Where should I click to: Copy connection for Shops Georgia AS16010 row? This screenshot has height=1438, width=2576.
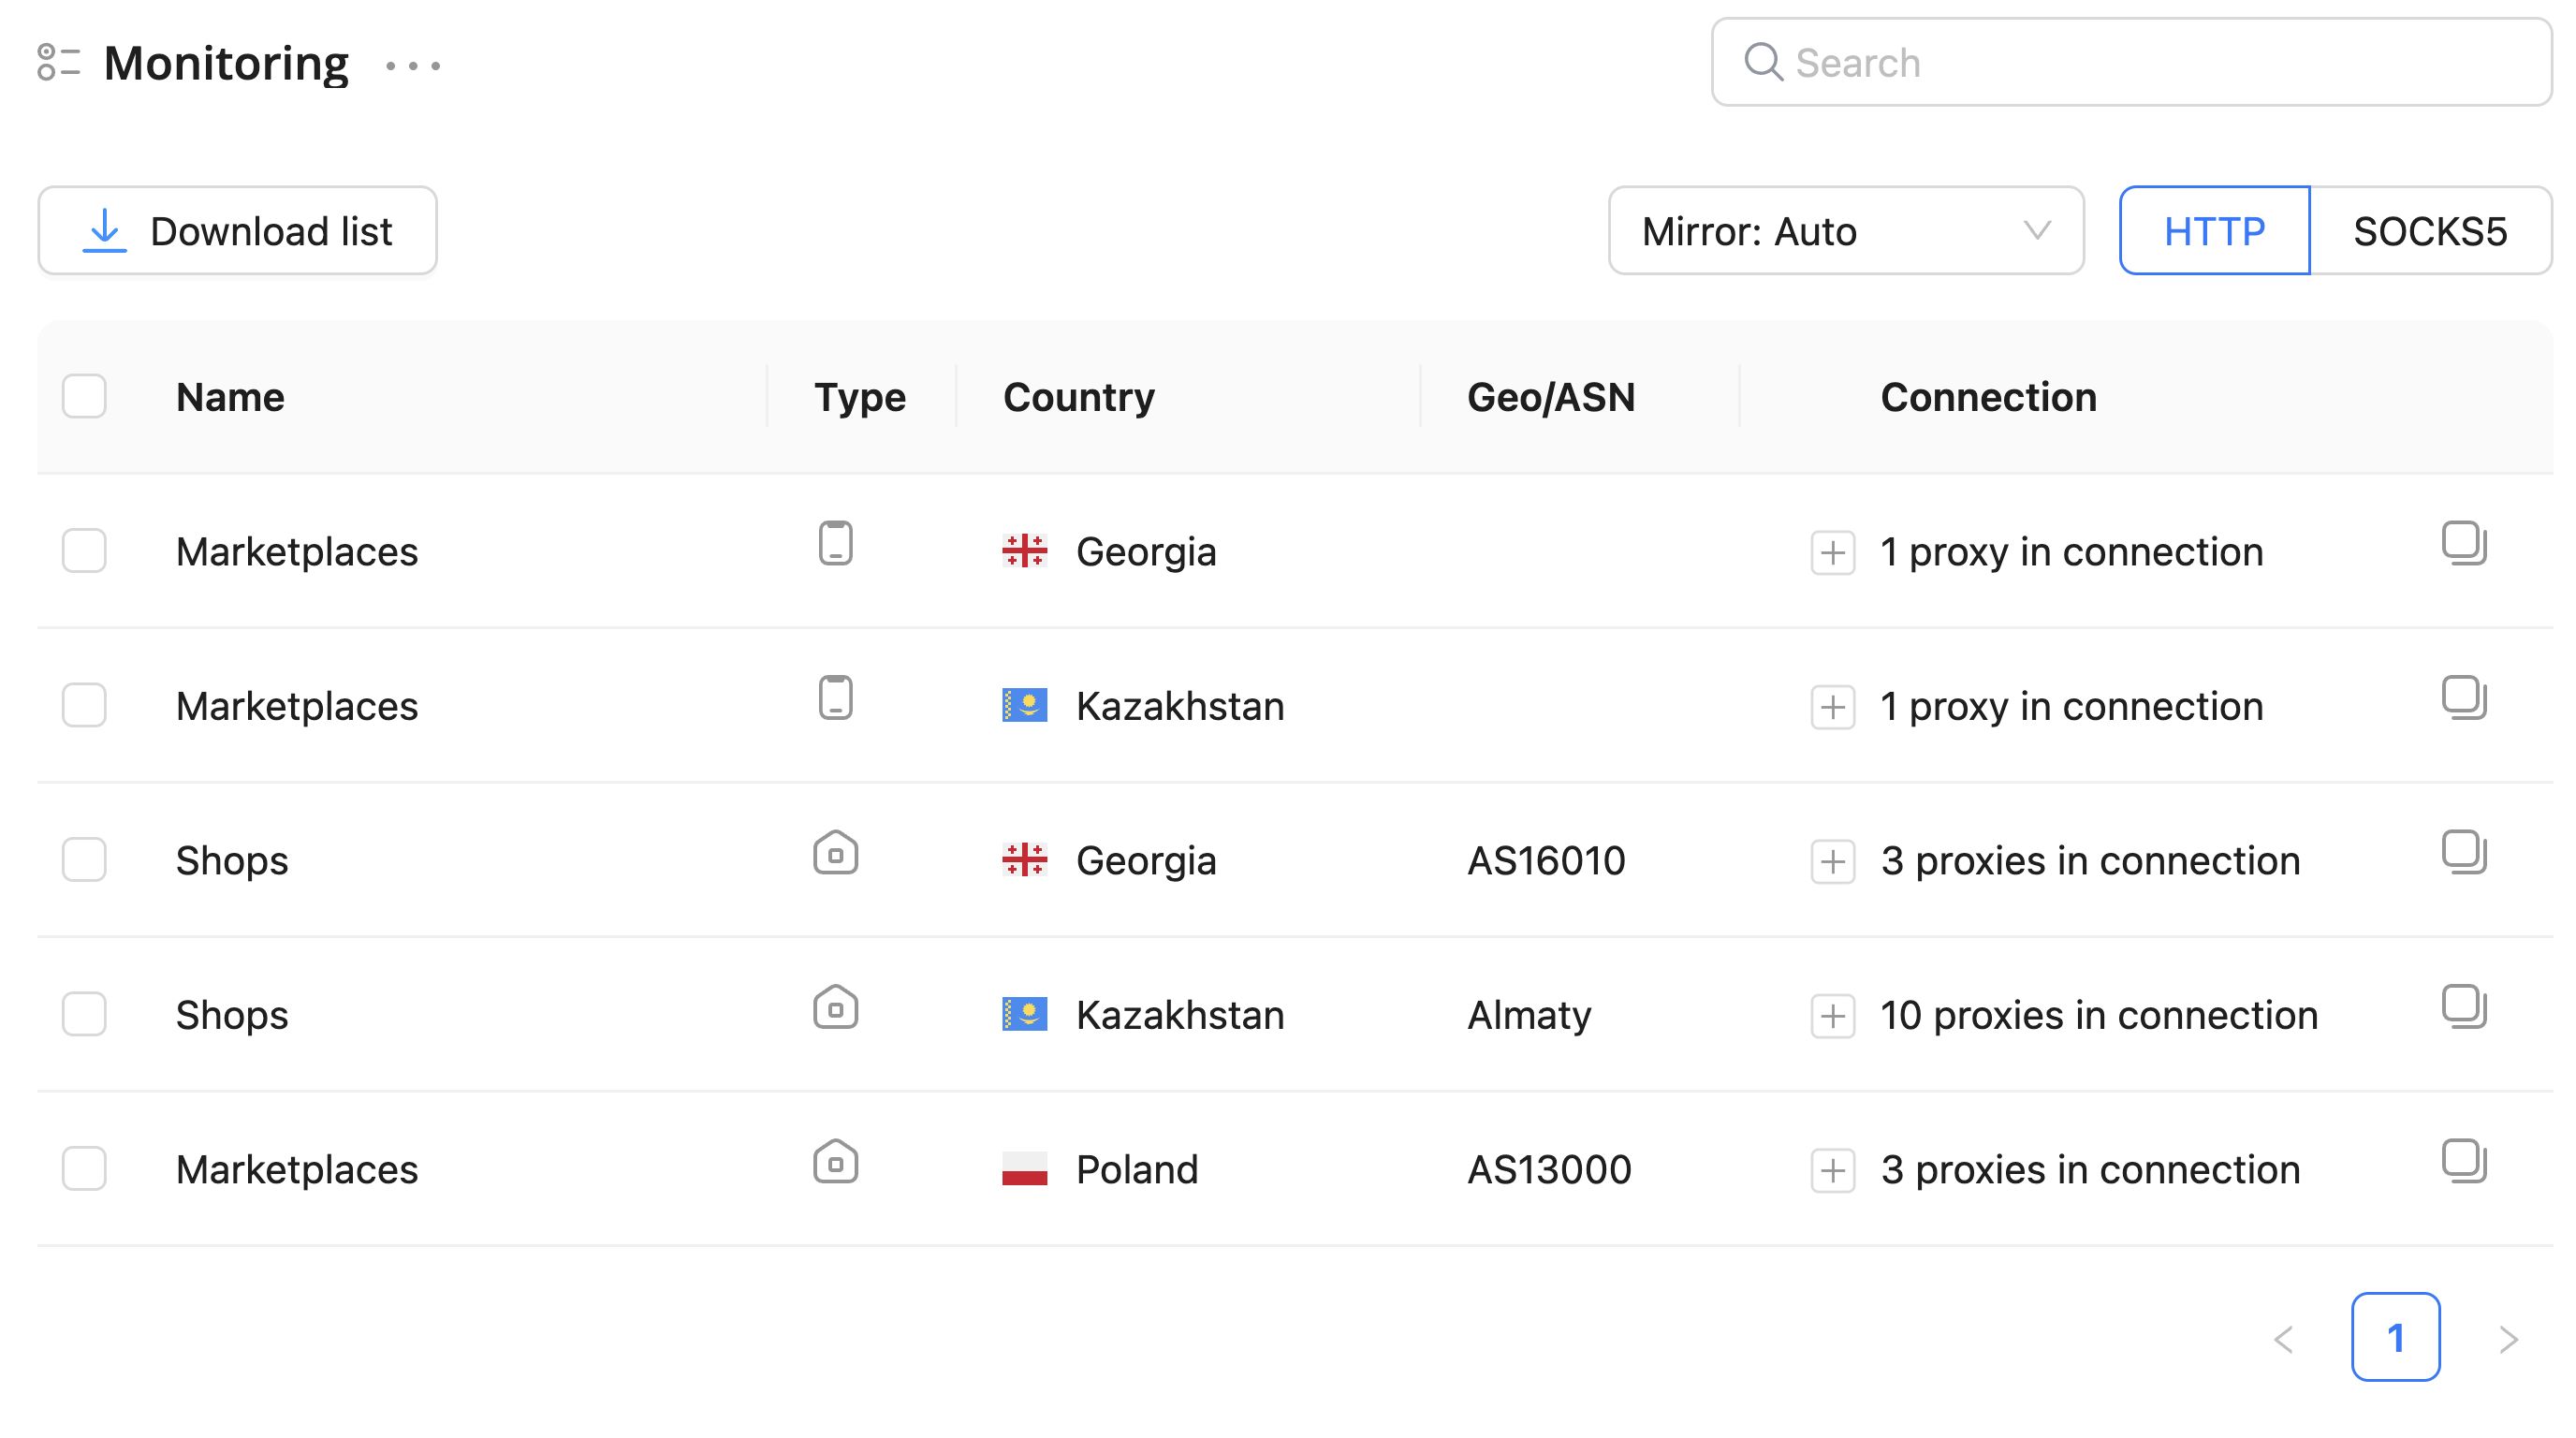(2463, 852)
